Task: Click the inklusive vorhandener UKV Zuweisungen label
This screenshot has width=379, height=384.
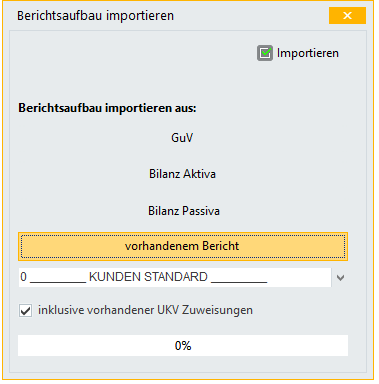Action: pyautogui.click(x=145, y=310)
